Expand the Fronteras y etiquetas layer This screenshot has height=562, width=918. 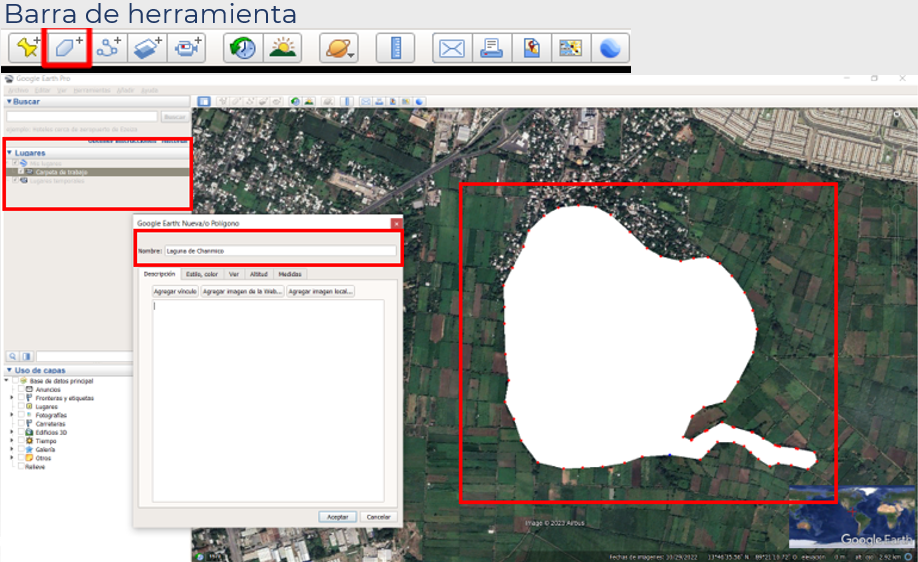pyautogui.click(x=12, y=398)
